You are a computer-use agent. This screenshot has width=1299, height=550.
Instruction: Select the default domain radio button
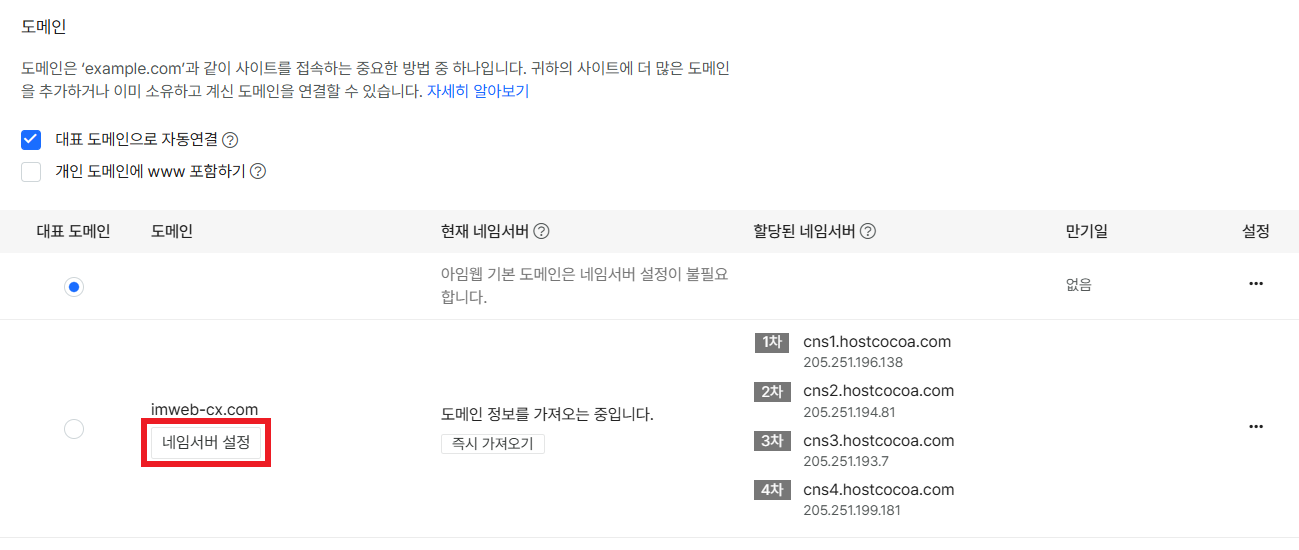pyautogui.click(x=73, y=287)
